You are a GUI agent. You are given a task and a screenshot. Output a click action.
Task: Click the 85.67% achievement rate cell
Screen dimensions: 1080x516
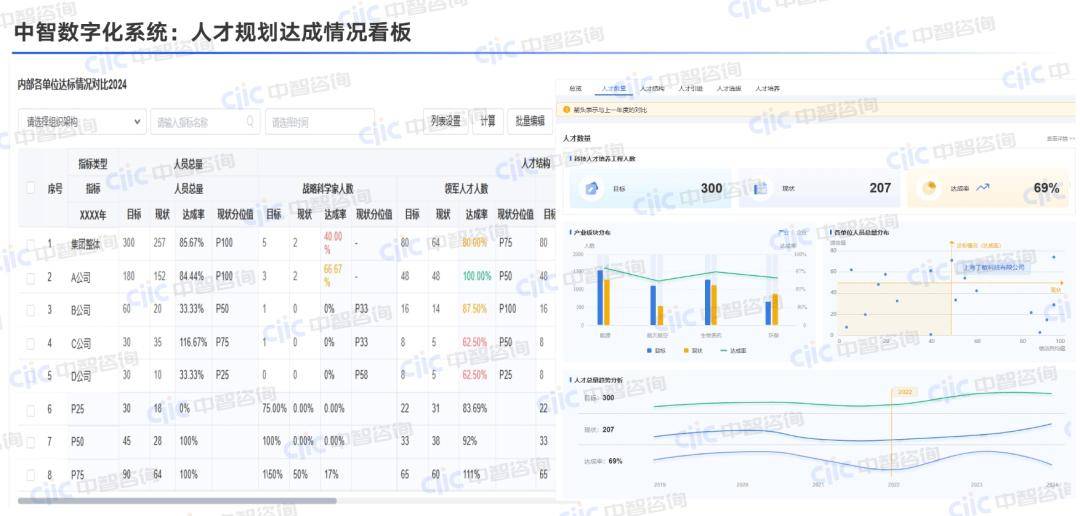tap(193, 243)
